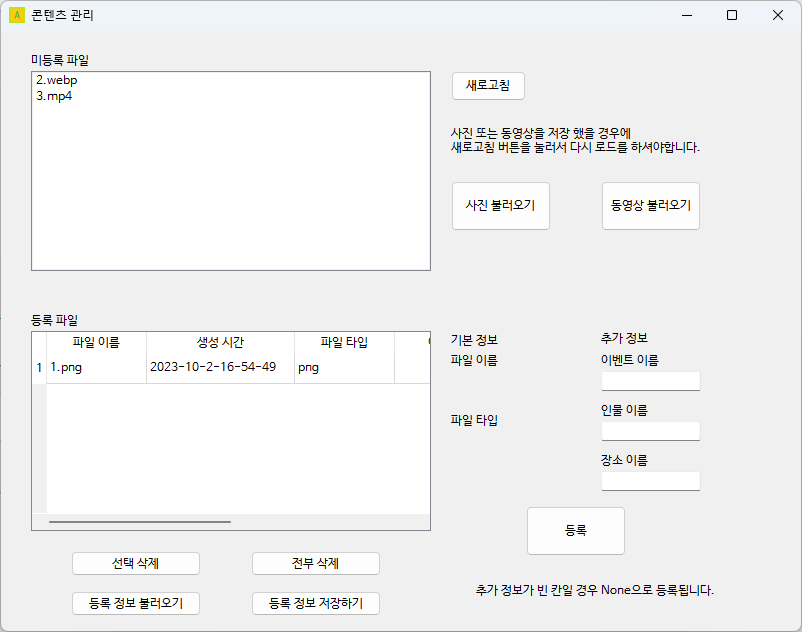Screen dimensions: 802x632
Task: Click the png file type cell
Action: [344, 367]
